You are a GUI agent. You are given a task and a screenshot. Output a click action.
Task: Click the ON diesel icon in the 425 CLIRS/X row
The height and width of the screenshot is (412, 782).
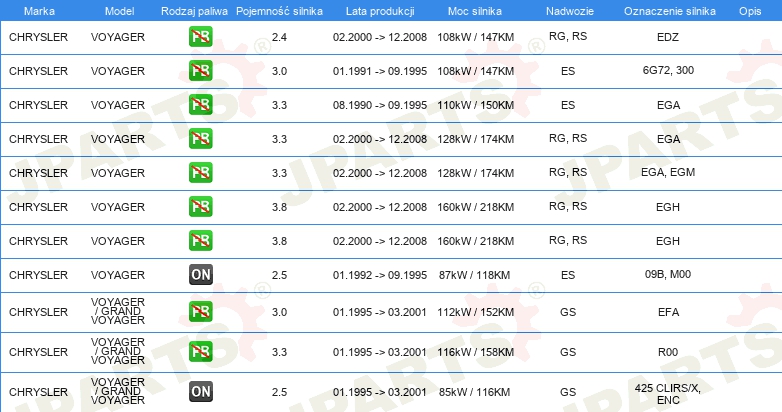point(200,392)
